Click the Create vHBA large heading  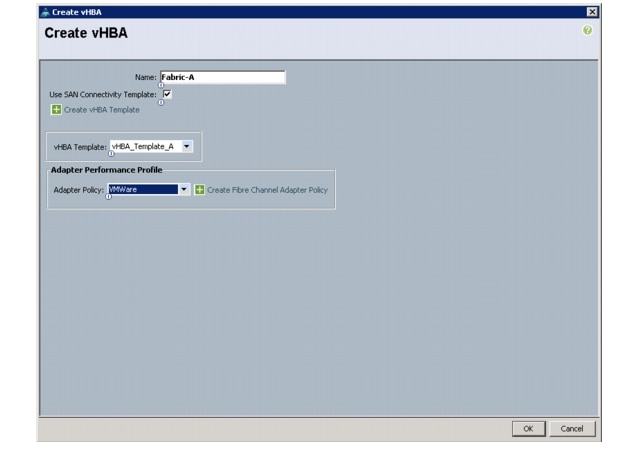(x=86, y=33)
